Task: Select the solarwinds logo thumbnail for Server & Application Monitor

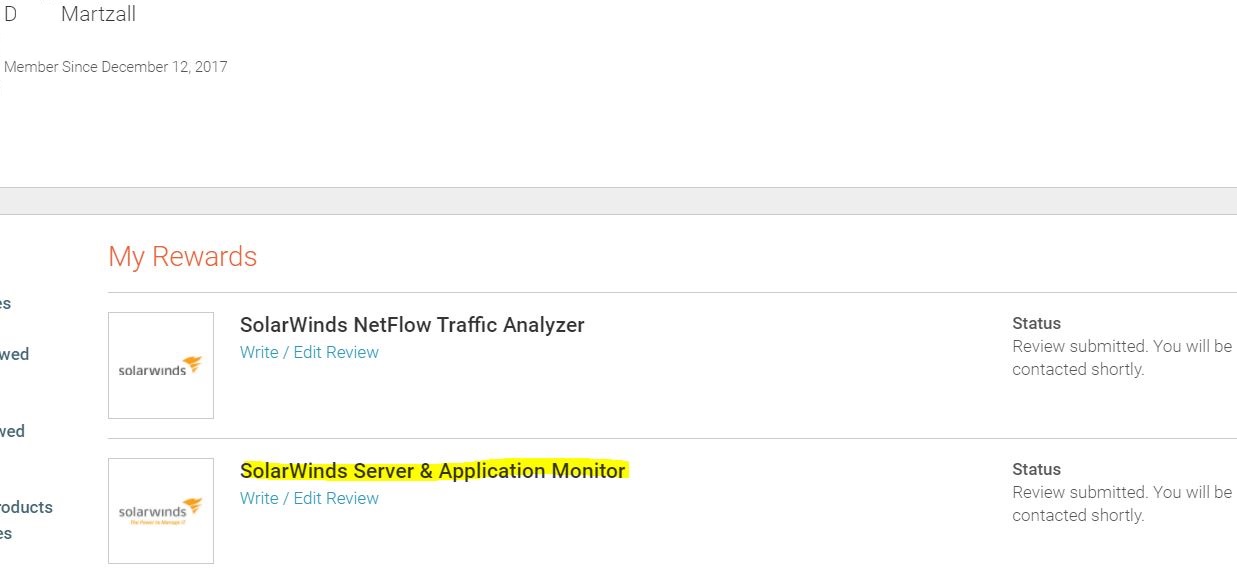Action: click(161, 511)
